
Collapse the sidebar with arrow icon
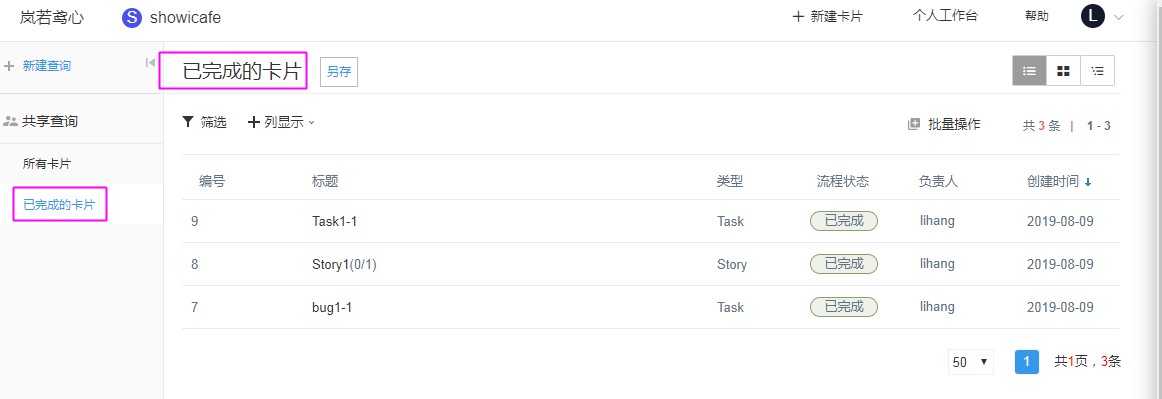pyautogui.click(x=150, y=63)
